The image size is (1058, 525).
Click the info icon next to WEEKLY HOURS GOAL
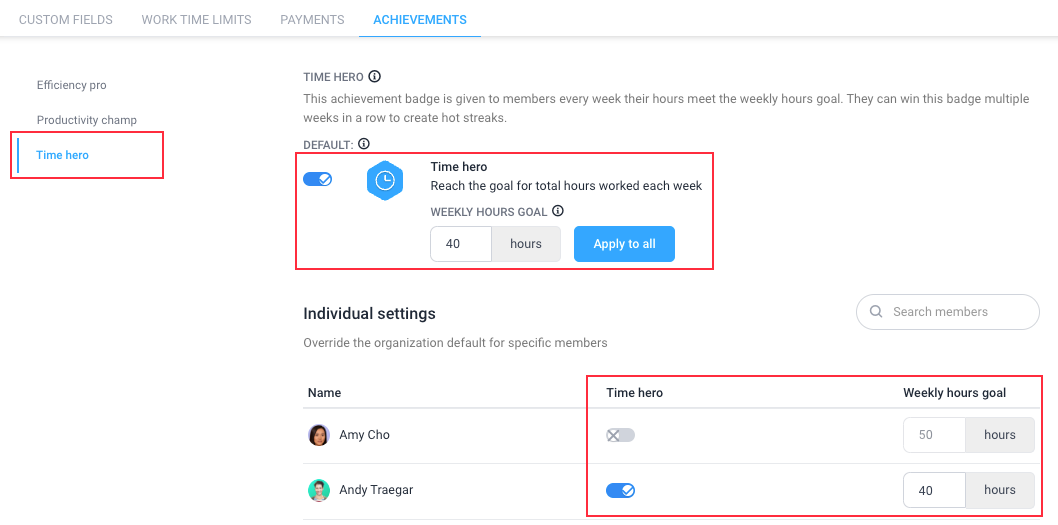pyautogui.click(x=557, y=211)
